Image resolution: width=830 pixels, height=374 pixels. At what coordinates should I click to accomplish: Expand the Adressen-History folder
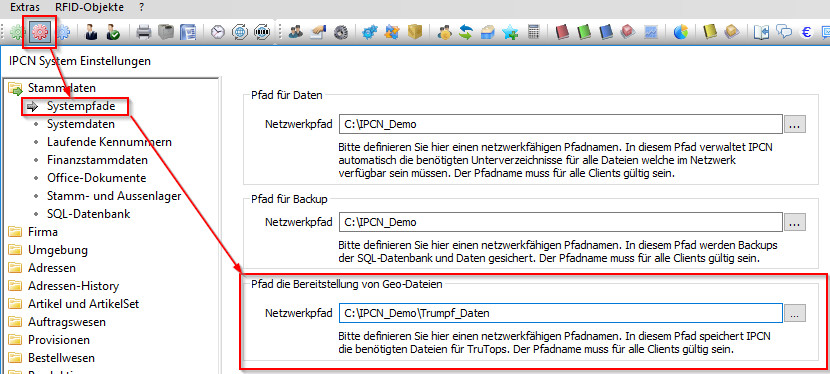click(x=15, y=286)
